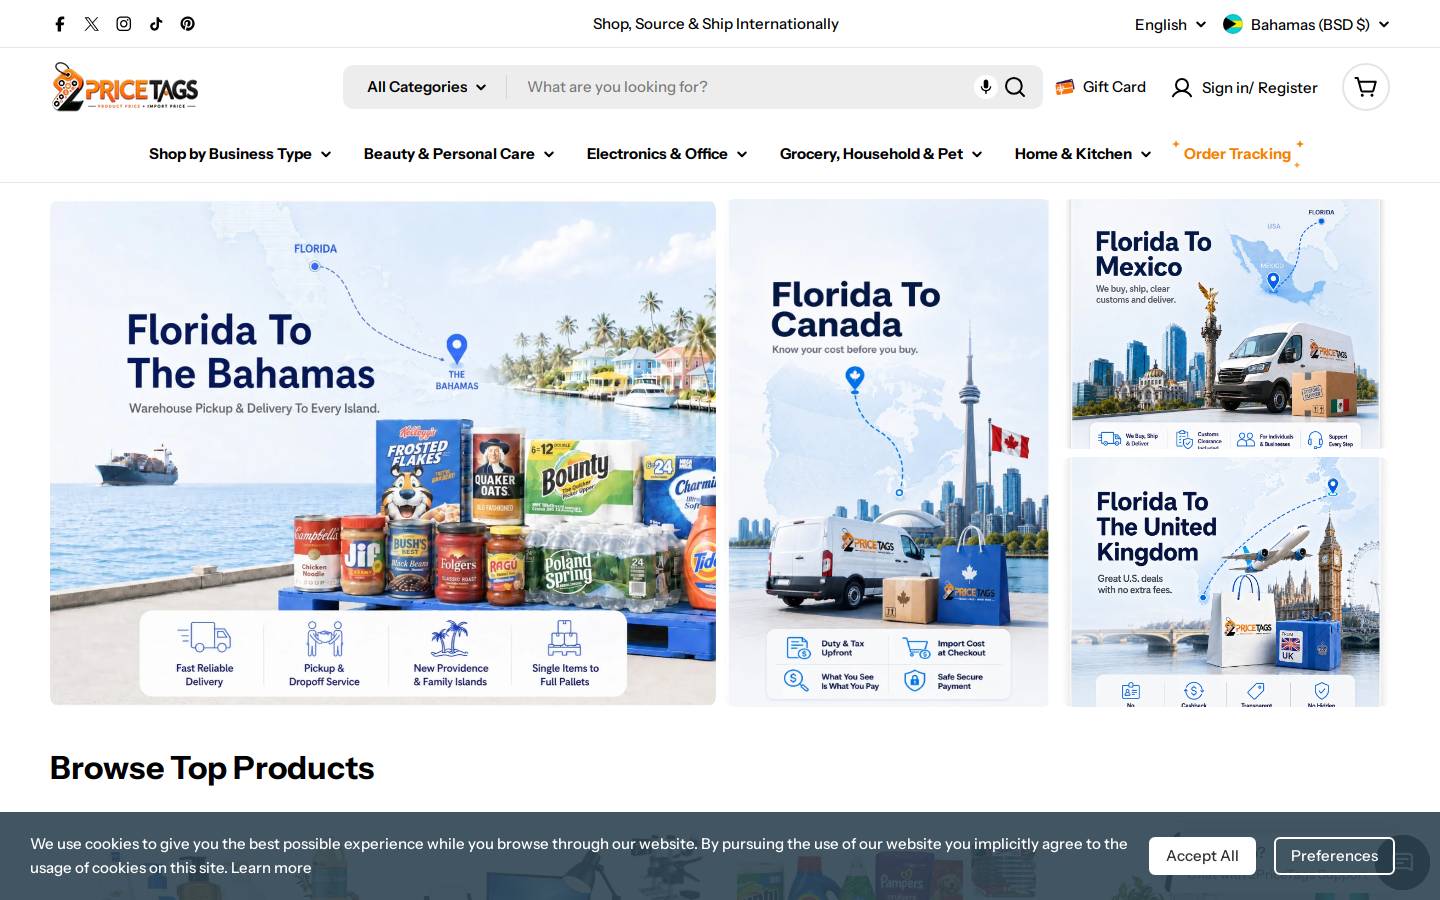Open the Instagram social icon
Screen dimensions: 1440x900
pyautogui.click(x=124, y=24)
